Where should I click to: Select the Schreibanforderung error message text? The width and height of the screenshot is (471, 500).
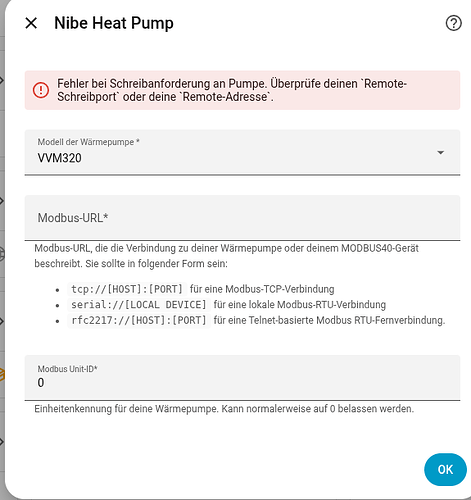point(232,90)
